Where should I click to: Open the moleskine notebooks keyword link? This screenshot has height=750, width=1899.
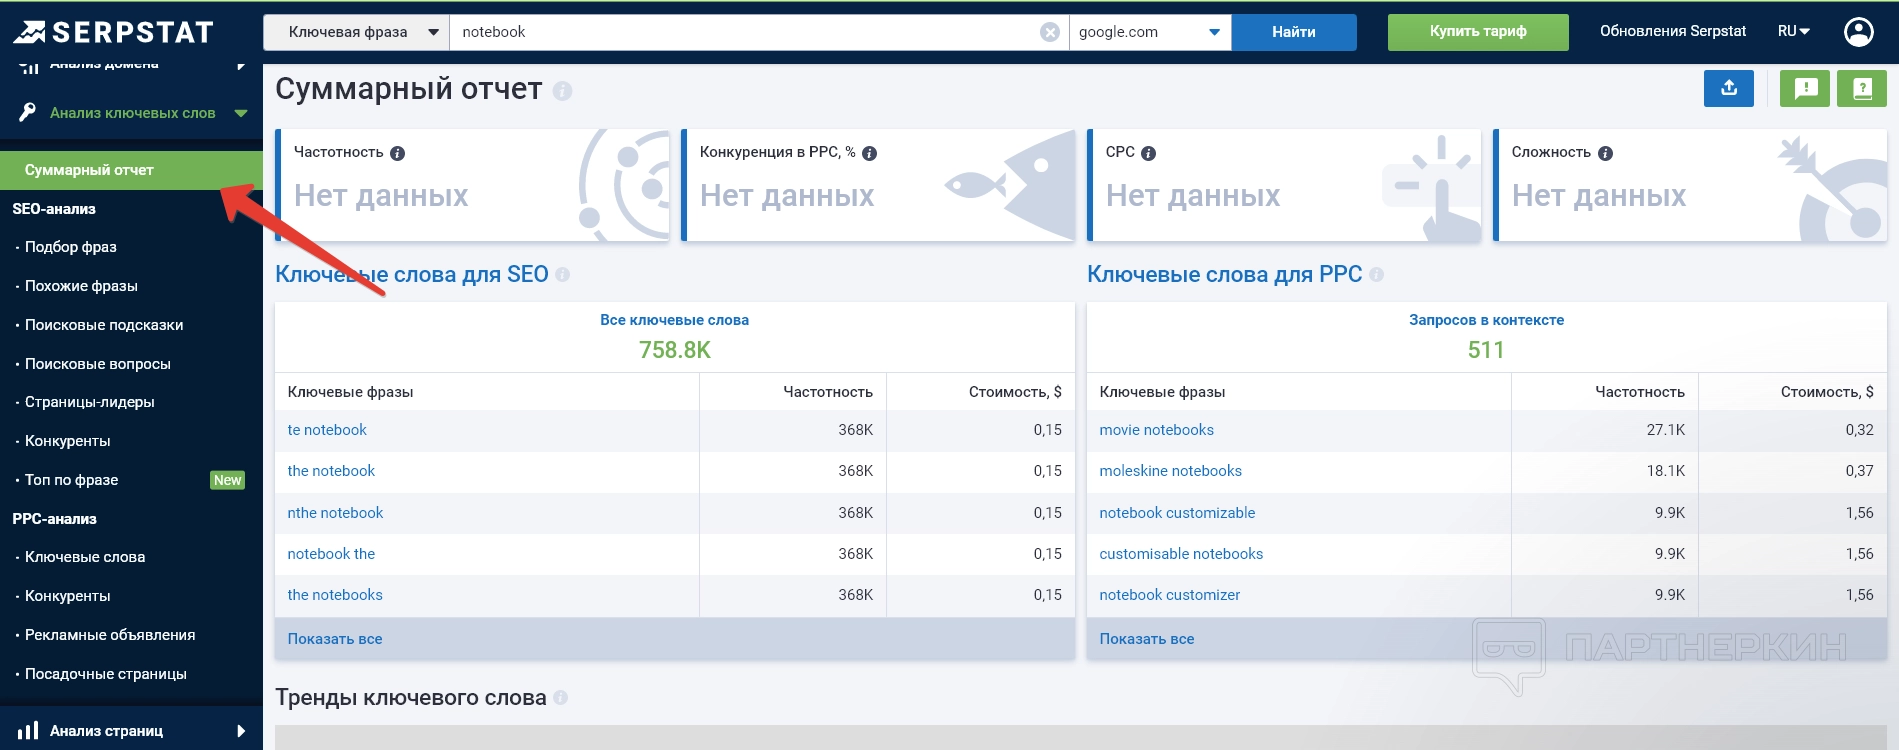1170,471
